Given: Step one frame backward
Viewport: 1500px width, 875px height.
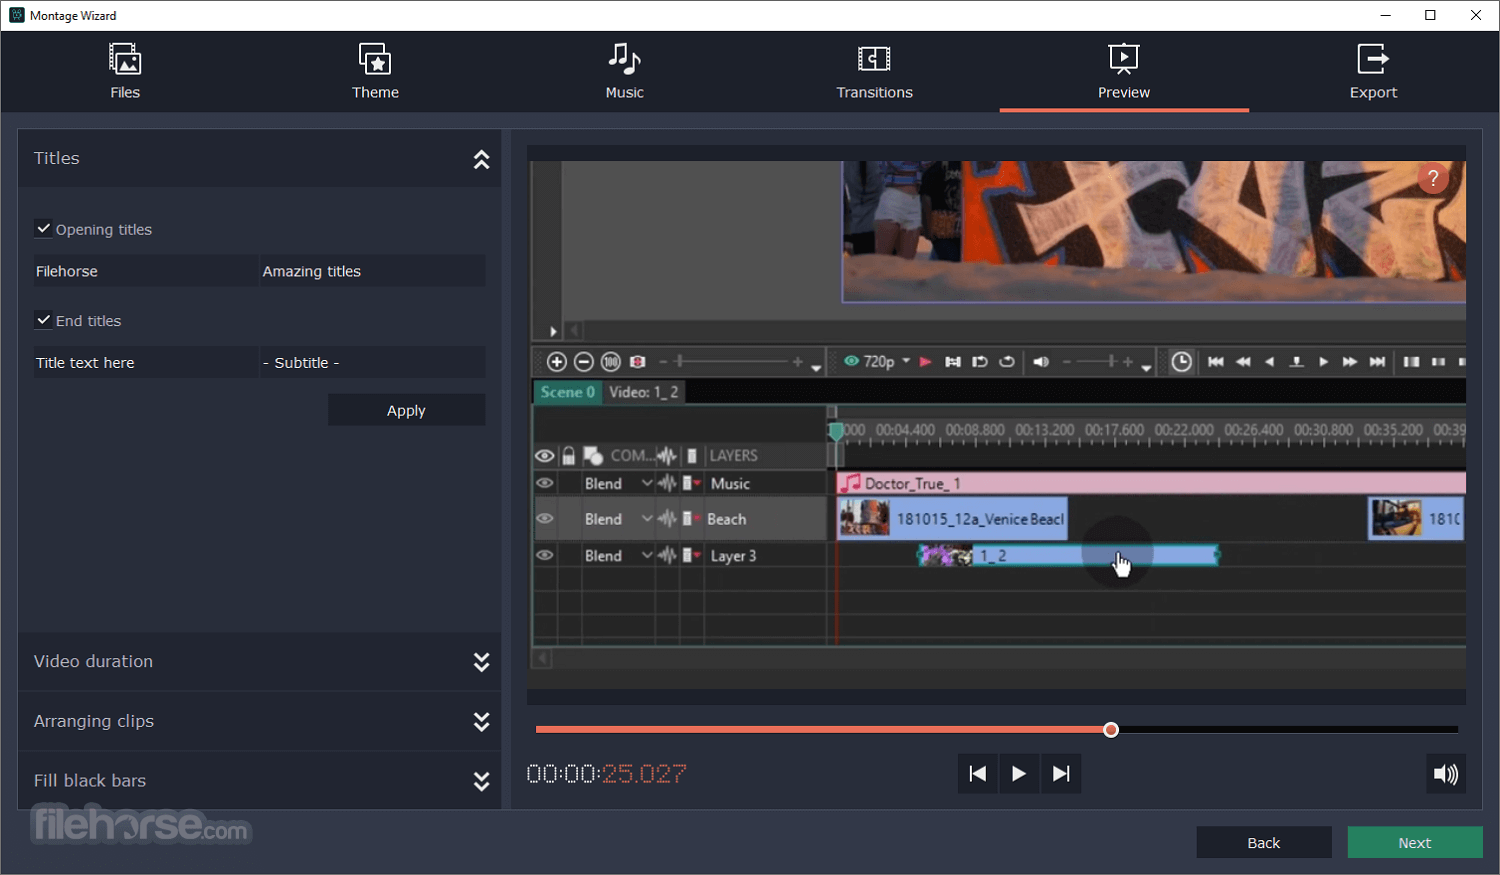Looking at the screenshot, I should [x=1269, y=362].
